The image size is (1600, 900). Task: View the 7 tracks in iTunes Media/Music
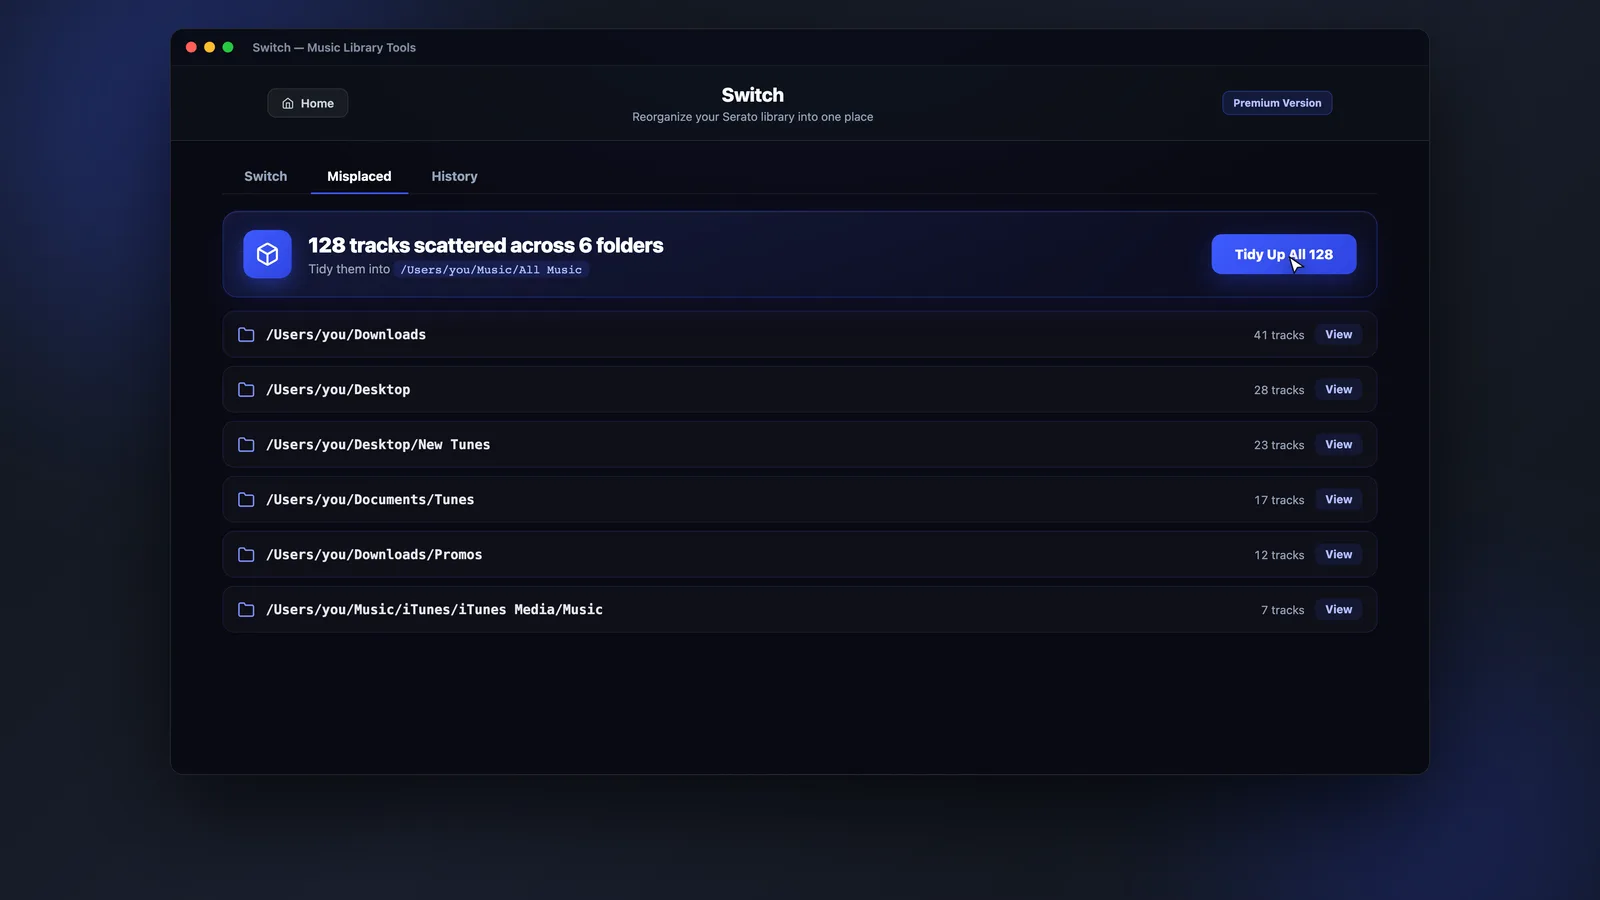(x=1338, y=610)
